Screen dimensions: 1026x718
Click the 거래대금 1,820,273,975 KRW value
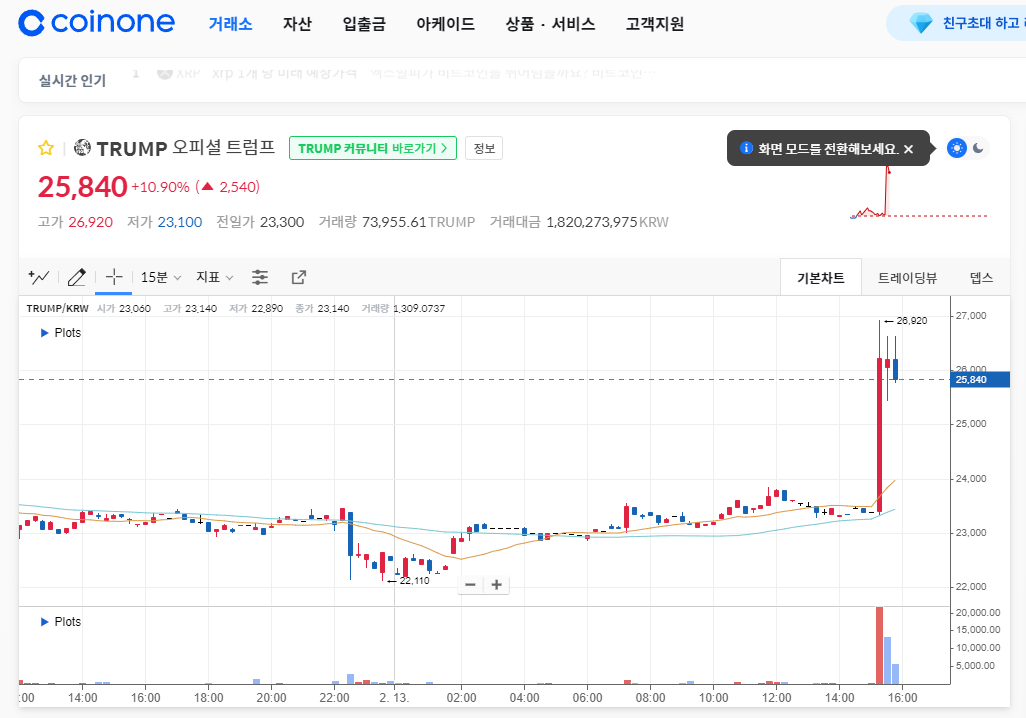(607, 222)
